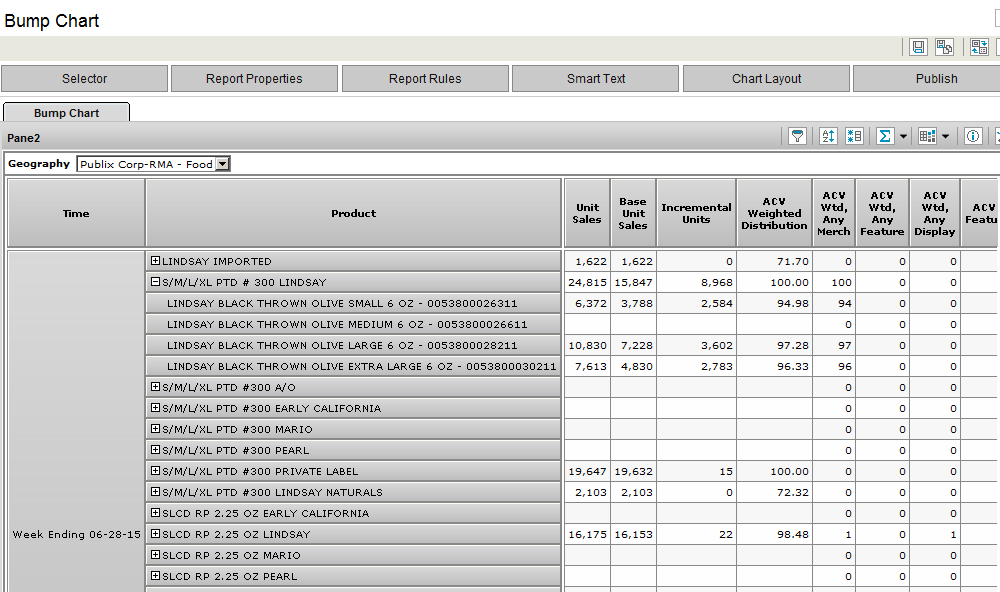Open the Sigma totals dropdown arrow
The image size is (1000, 592).
point(903,137)
